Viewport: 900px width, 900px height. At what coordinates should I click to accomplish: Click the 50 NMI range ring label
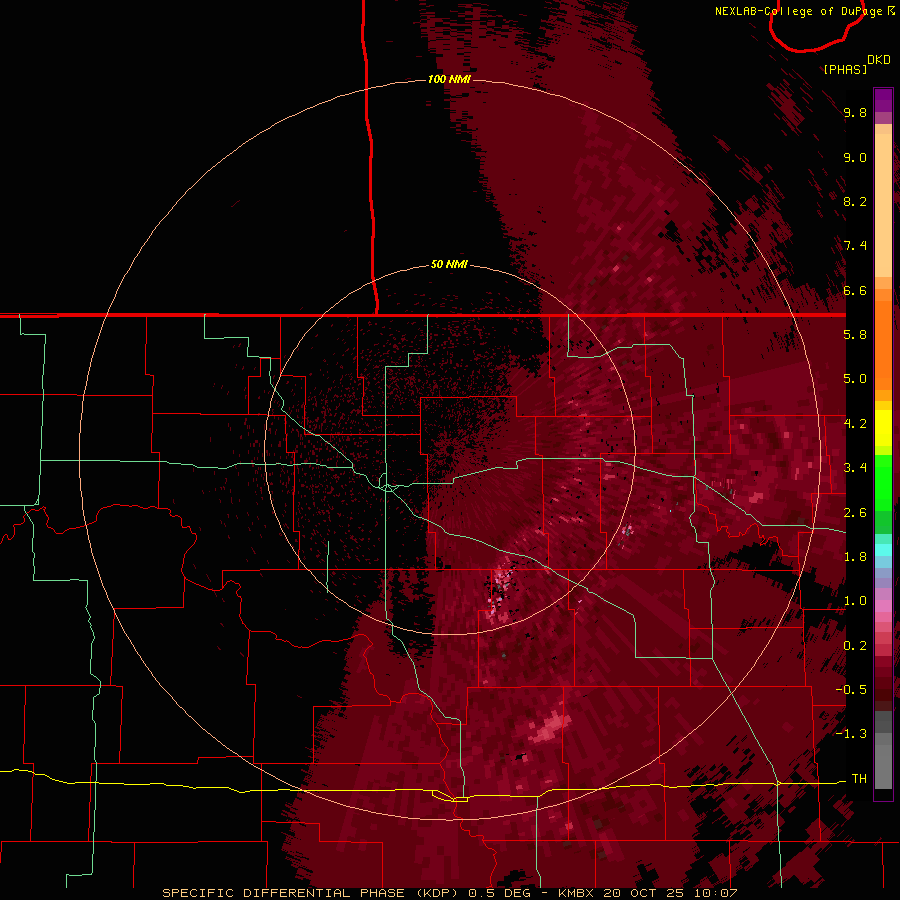[449, 264]
